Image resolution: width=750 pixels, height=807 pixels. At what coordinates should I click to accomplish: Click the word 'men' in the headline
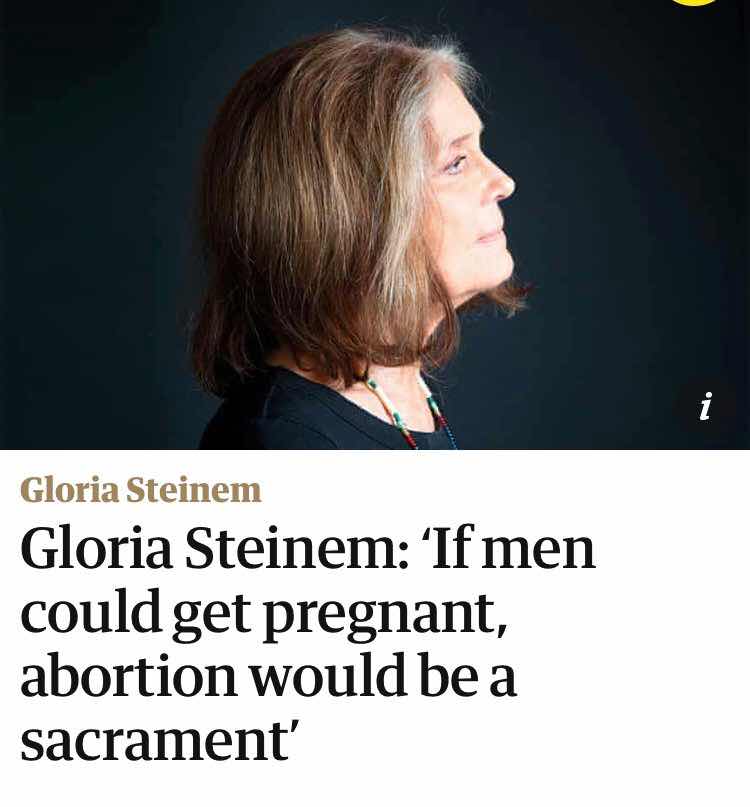tap(538, 551)
